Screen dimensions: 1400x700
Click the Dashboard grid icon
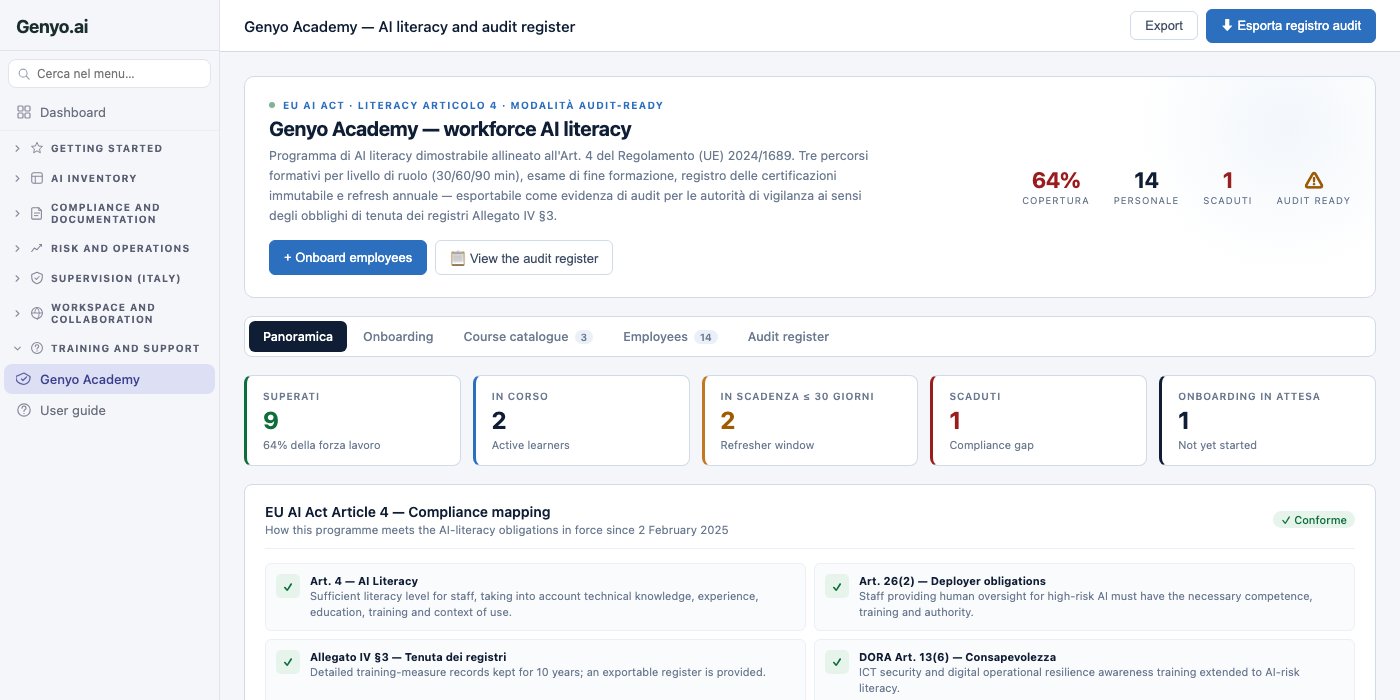[24, 113]
